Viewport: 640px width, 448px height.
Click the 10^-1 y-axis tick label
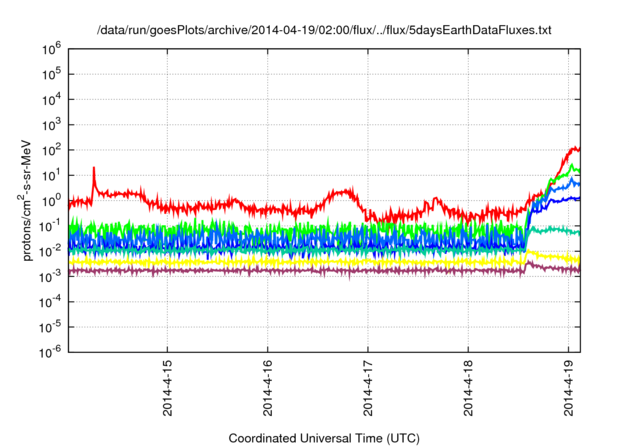(51, 226)
